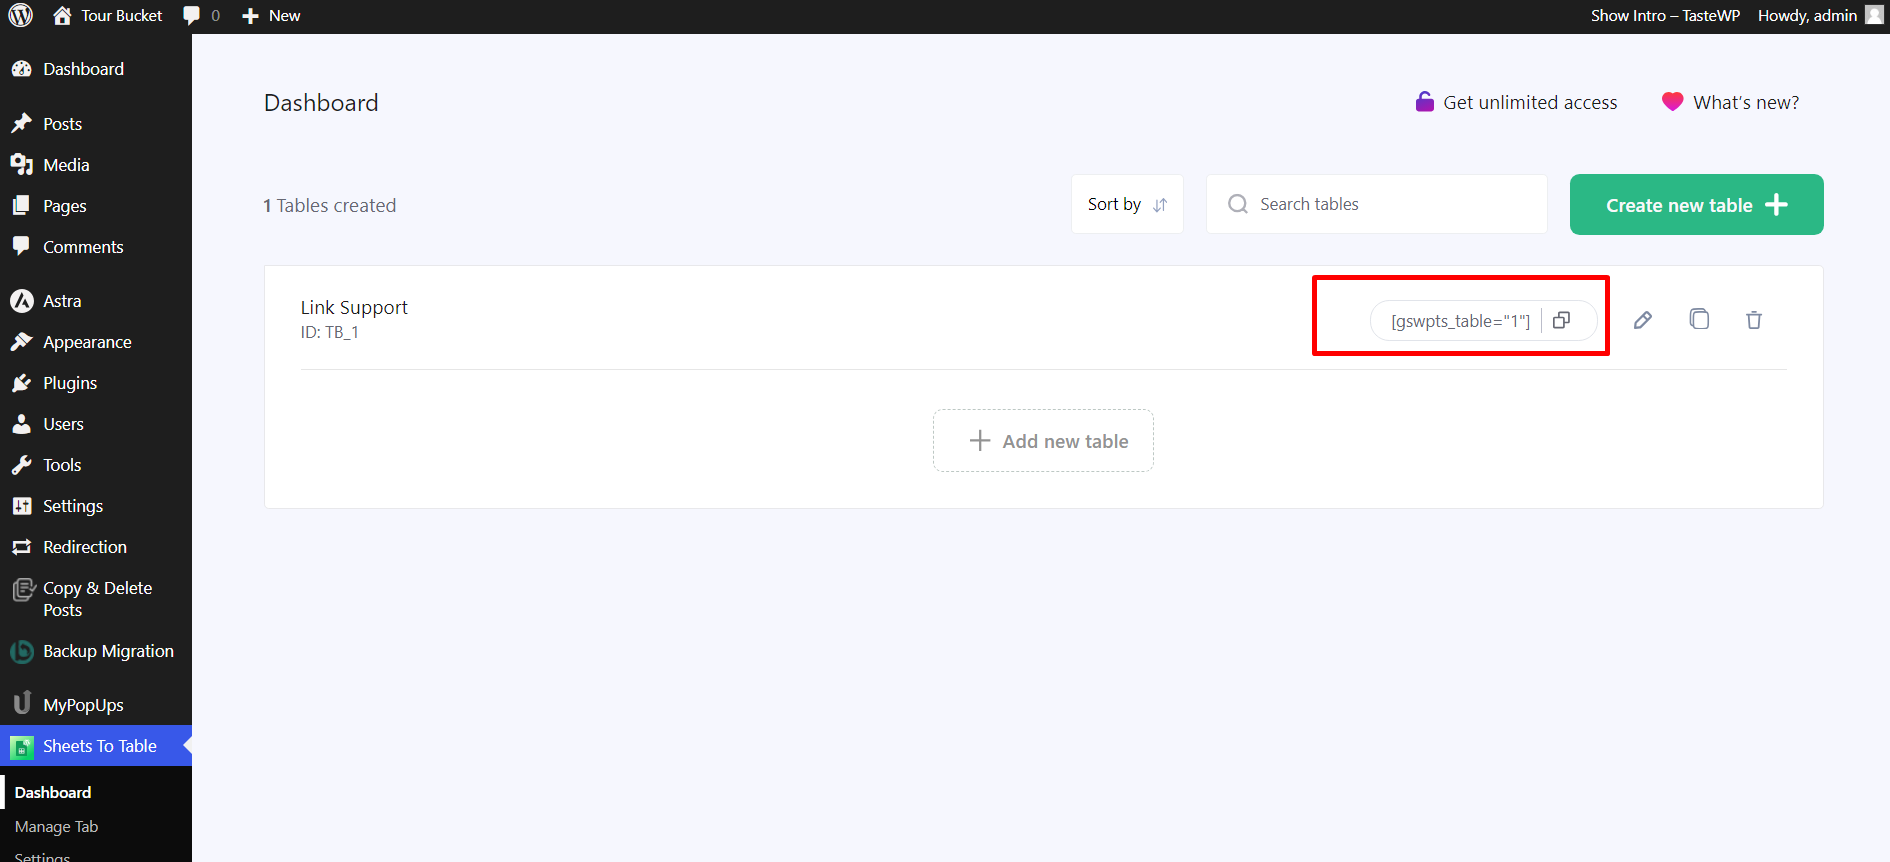Screen dimensions: 1890x862
Task: Open the Redirection menu item
Action: click(x=96, y=547)
